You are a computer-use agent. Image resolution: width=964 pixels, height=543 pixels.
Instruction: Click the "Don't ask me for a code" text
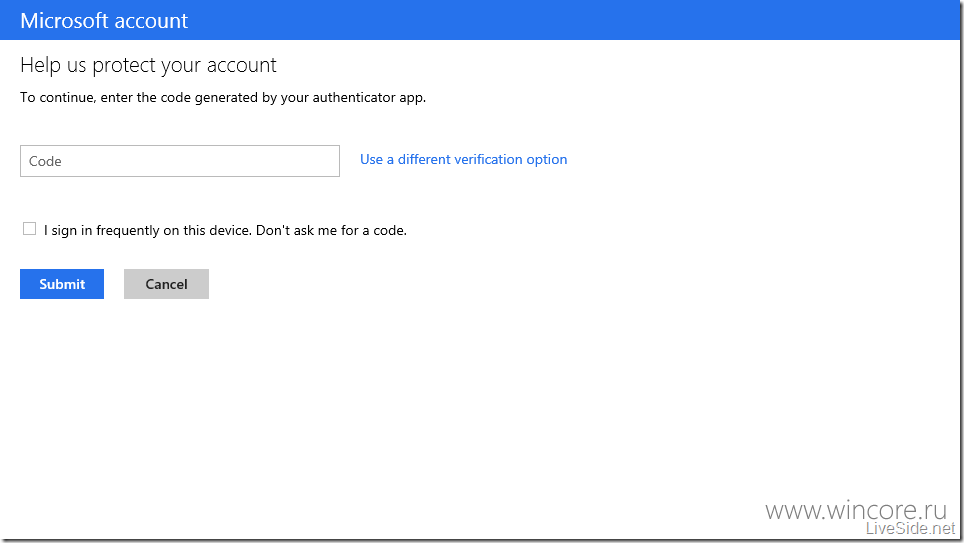point(331,231)
